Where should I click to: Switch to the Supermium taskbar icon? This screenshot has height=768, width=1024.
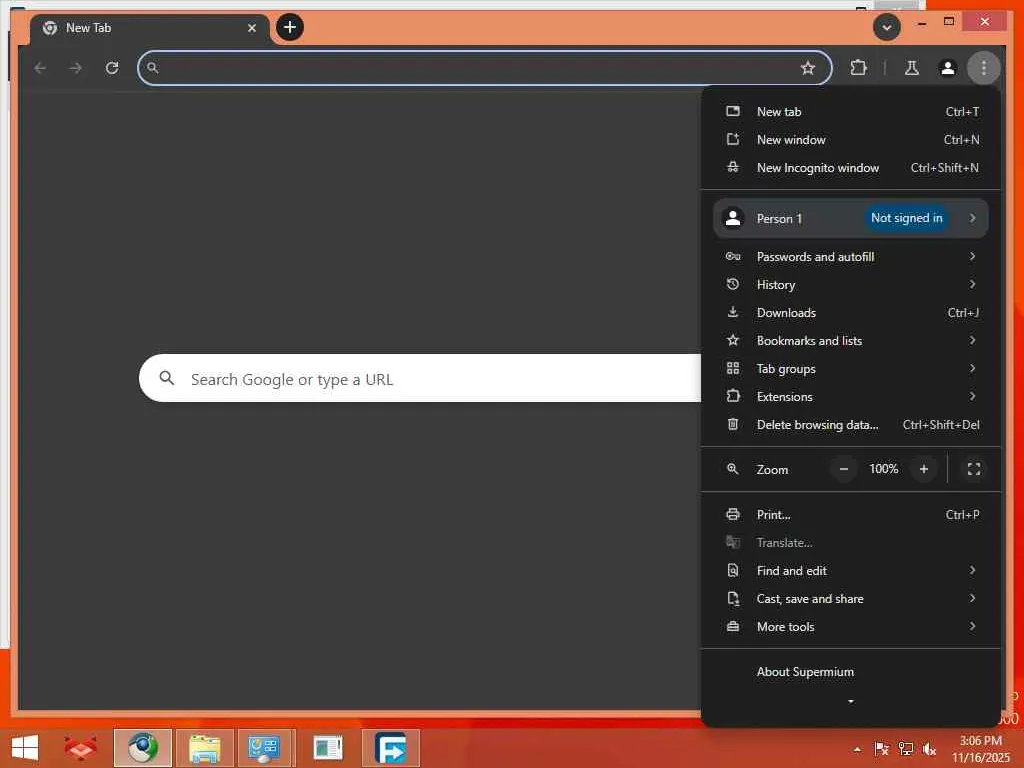[x=142, y=748]
